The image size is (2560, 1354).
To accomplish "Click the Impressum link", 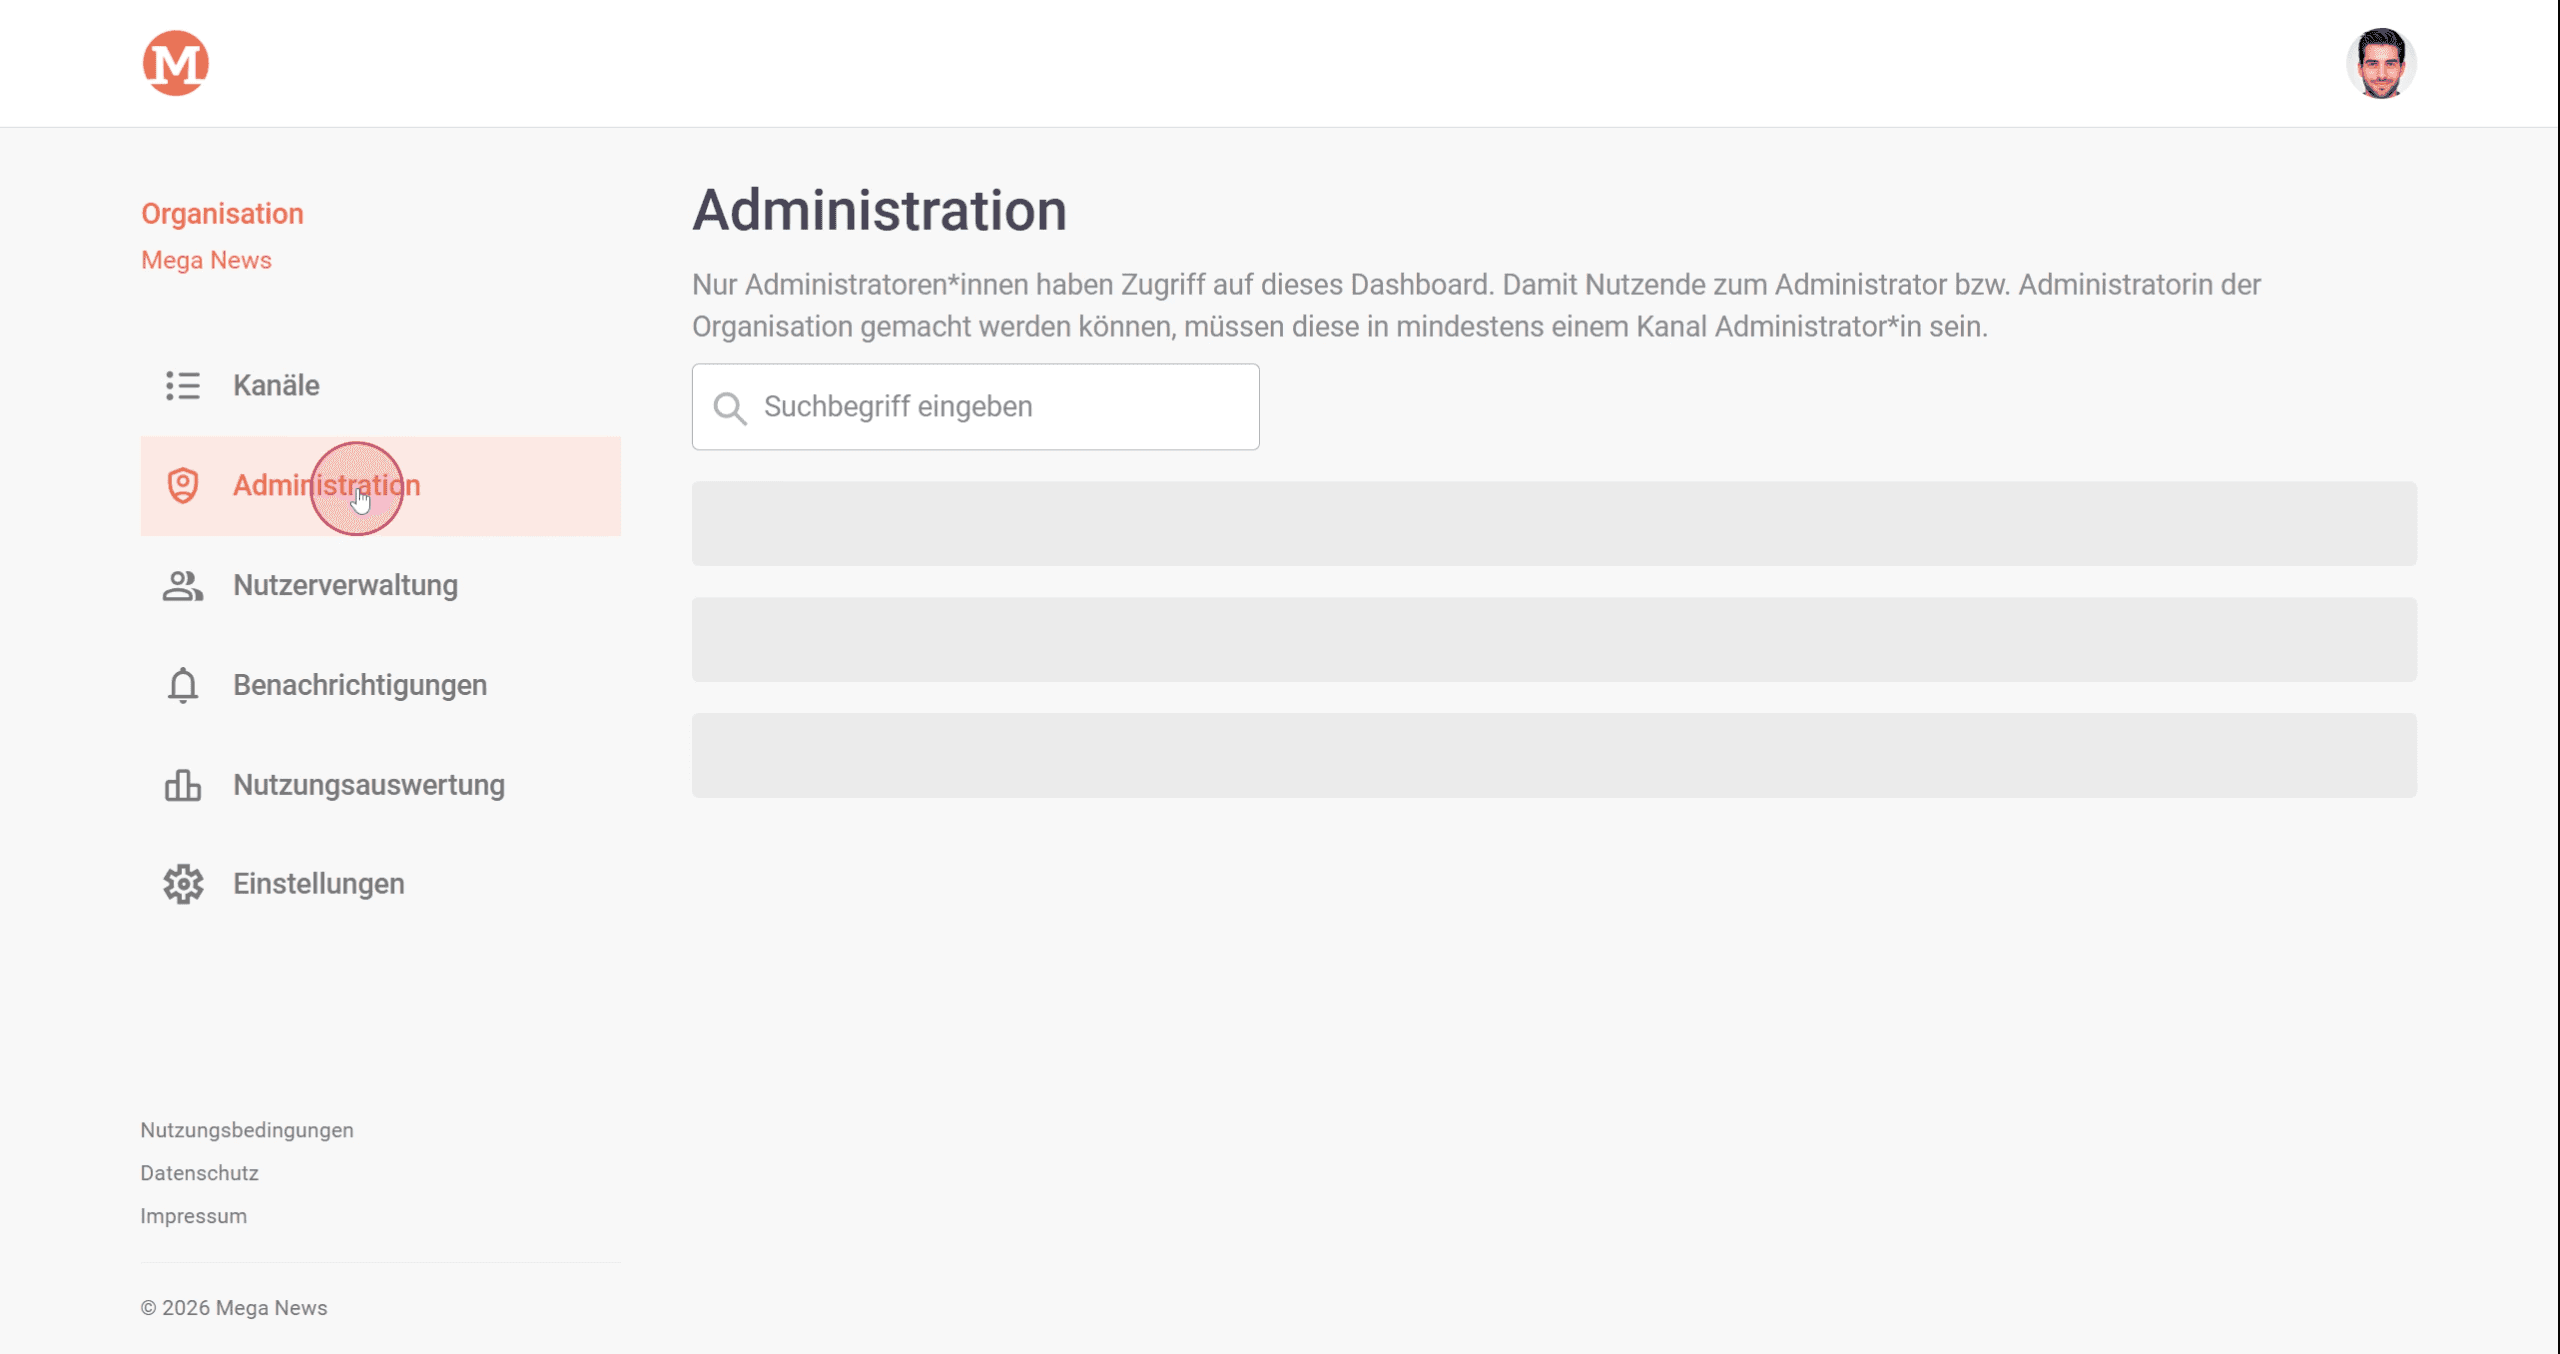I will point(193,1216).
